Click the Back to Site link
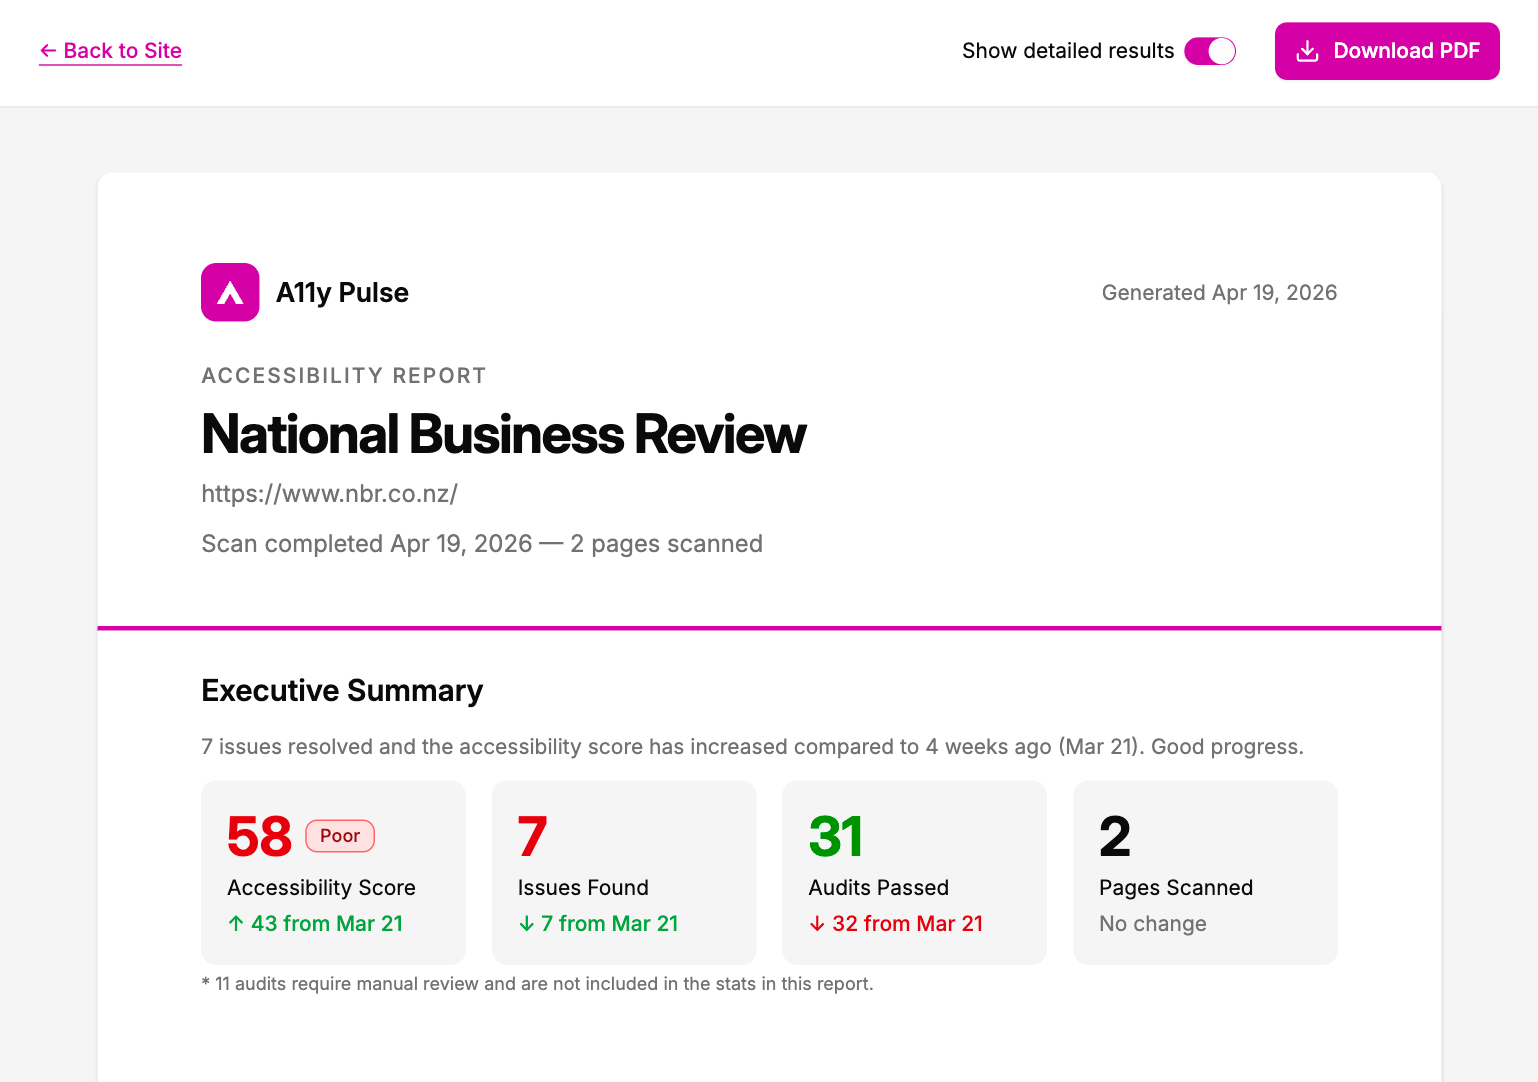 (110, 51)
